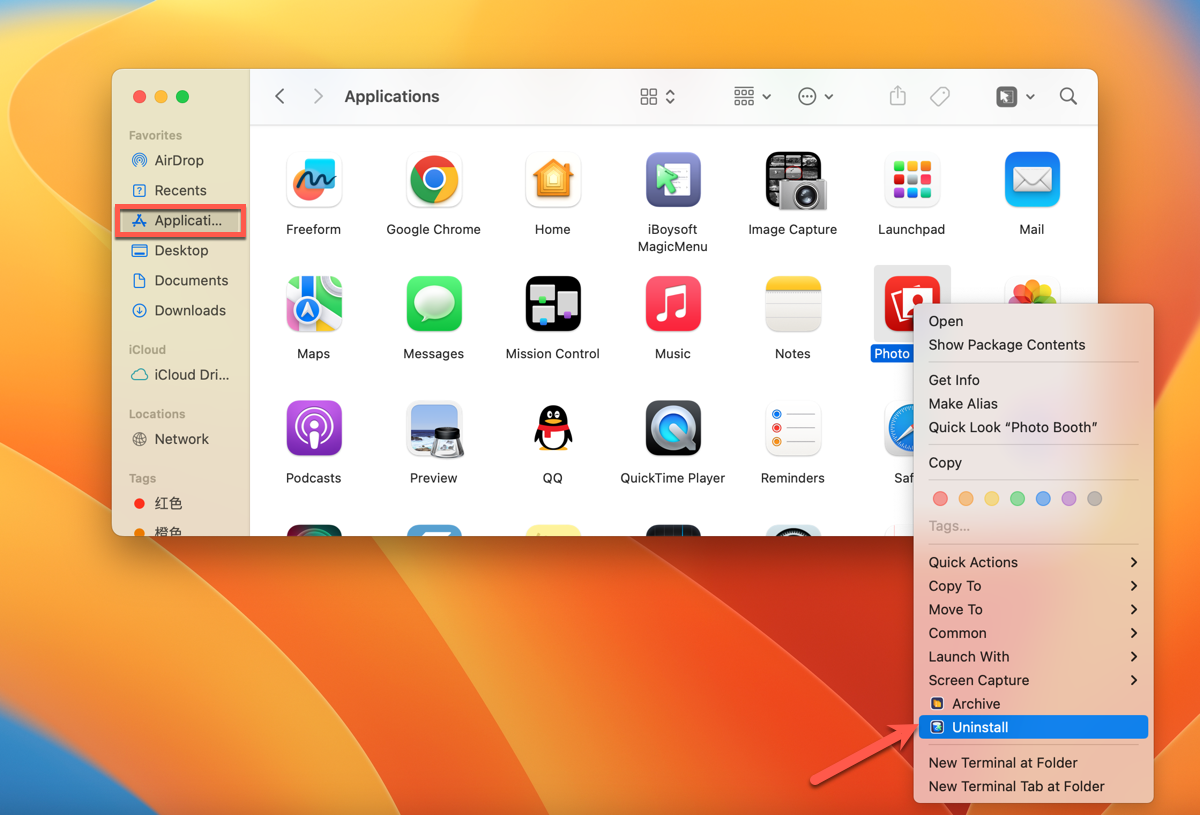Apply the orange tag color dot
This screenshot has width=1200, height=815.
[966, 498]
